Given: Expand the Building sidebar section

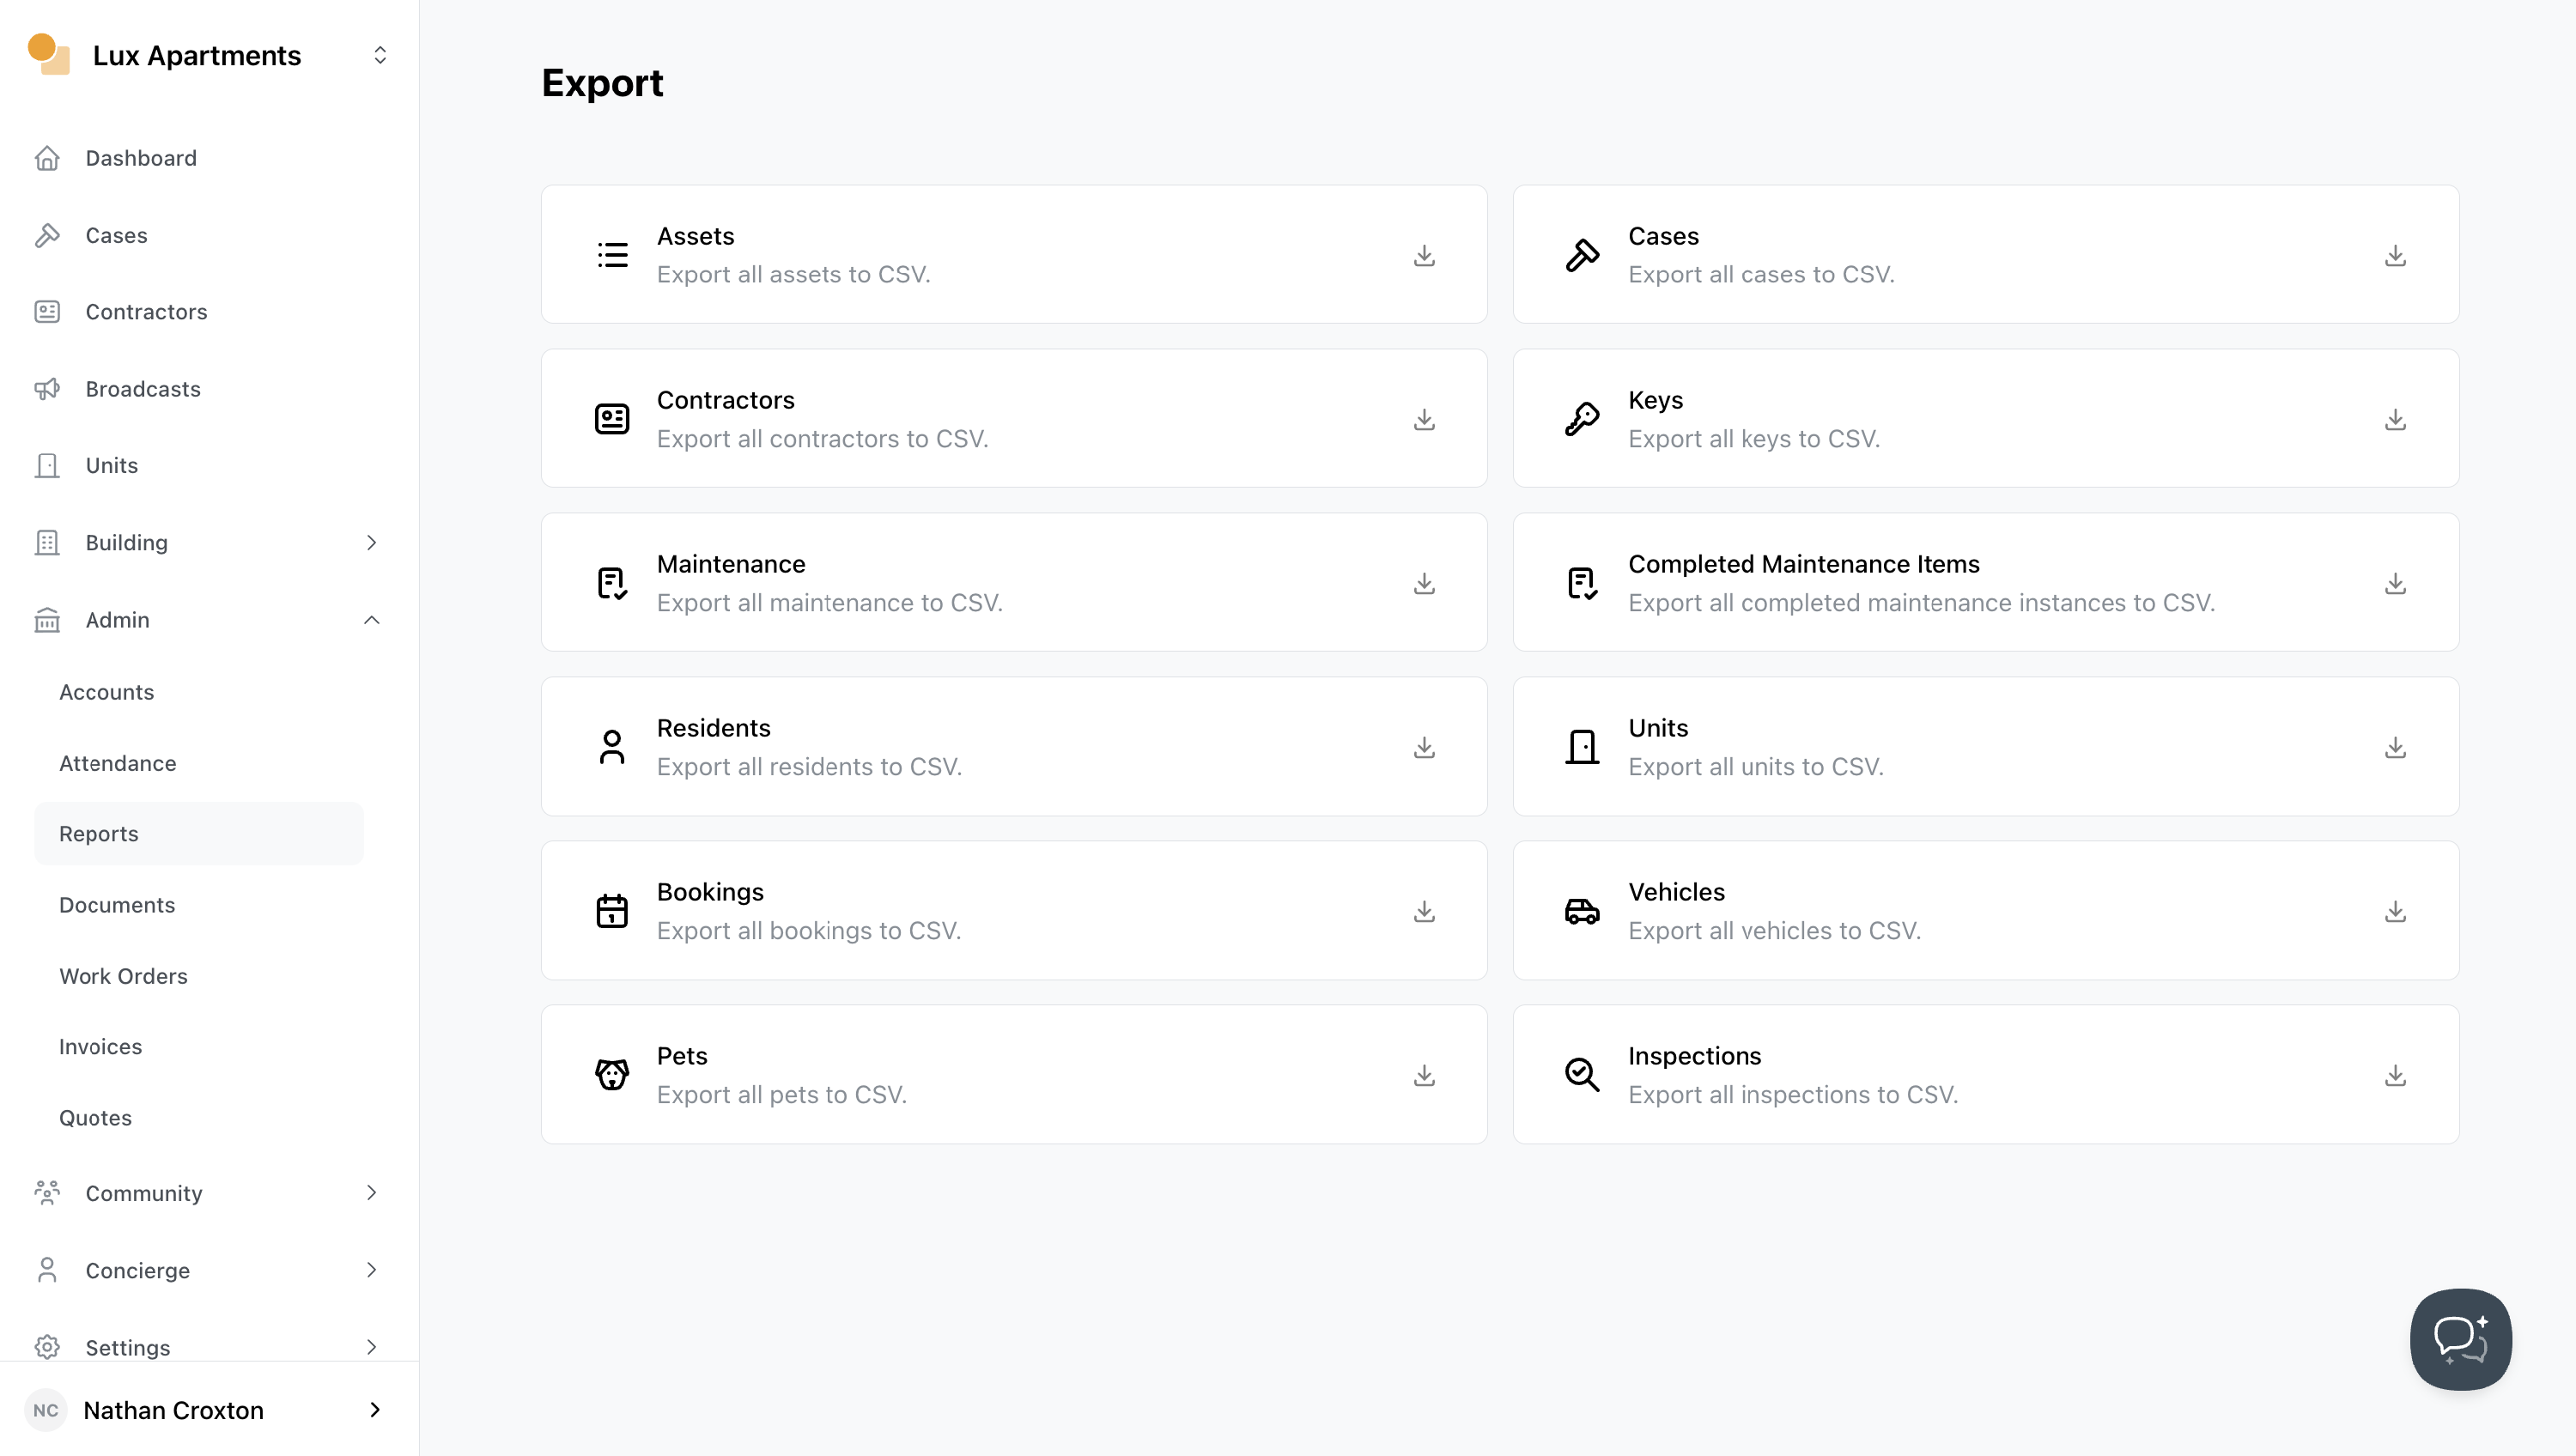Looking at the screenshot, I should (371, 543).
